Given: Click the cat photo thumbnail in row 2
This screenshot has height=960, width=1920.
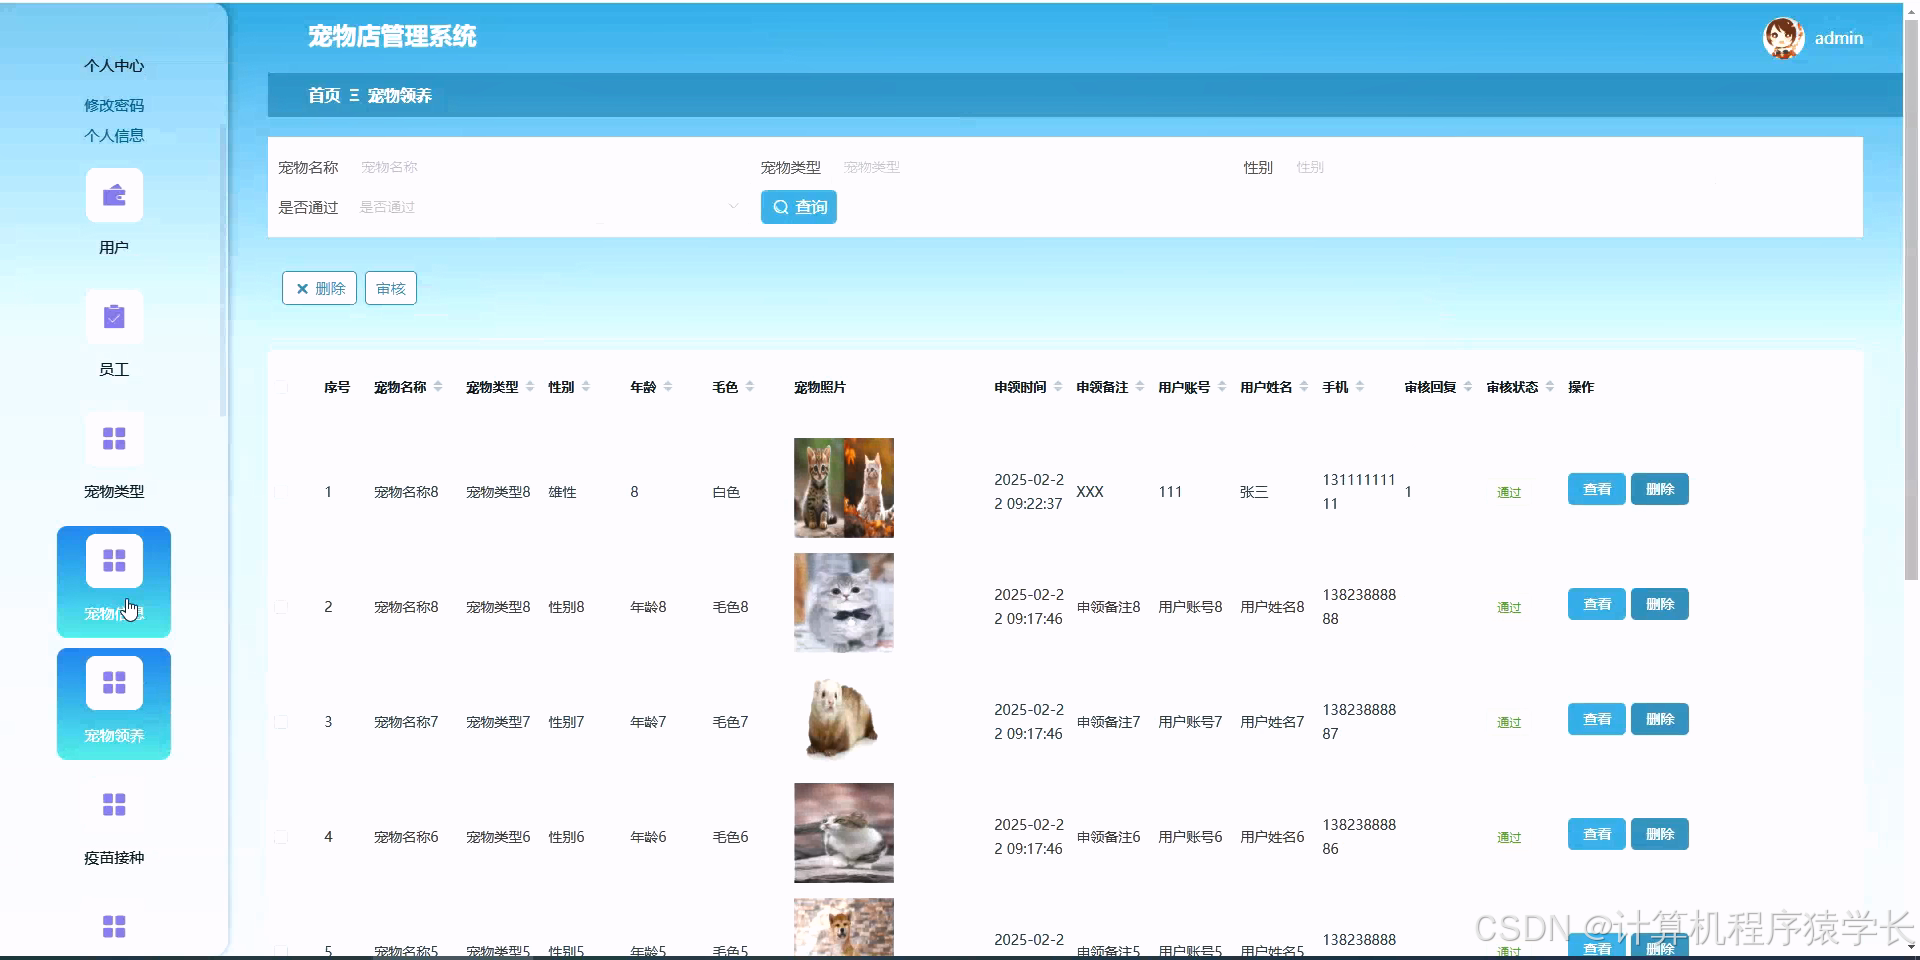Looking at the screenshot, I should (x=843, y=602).
